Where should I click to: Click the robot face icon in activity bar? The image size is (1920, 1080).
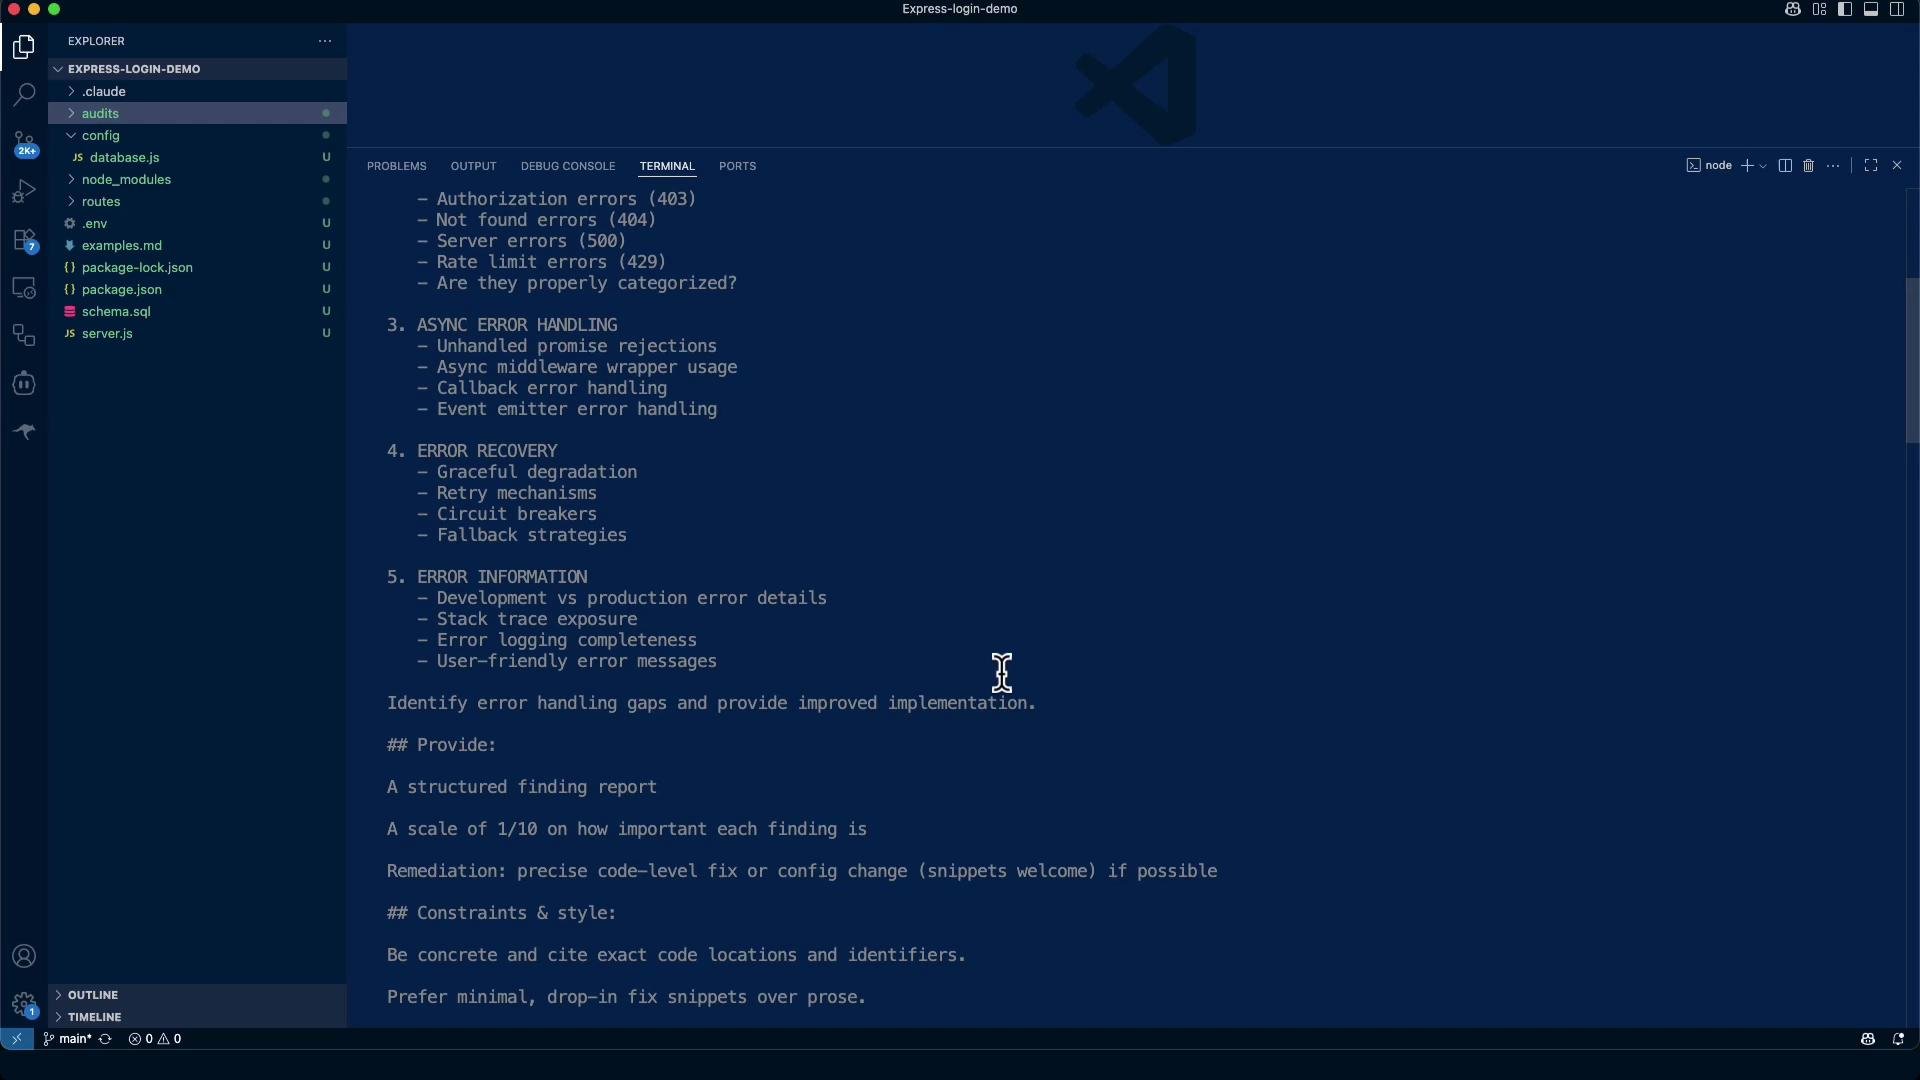coord(24,384)
